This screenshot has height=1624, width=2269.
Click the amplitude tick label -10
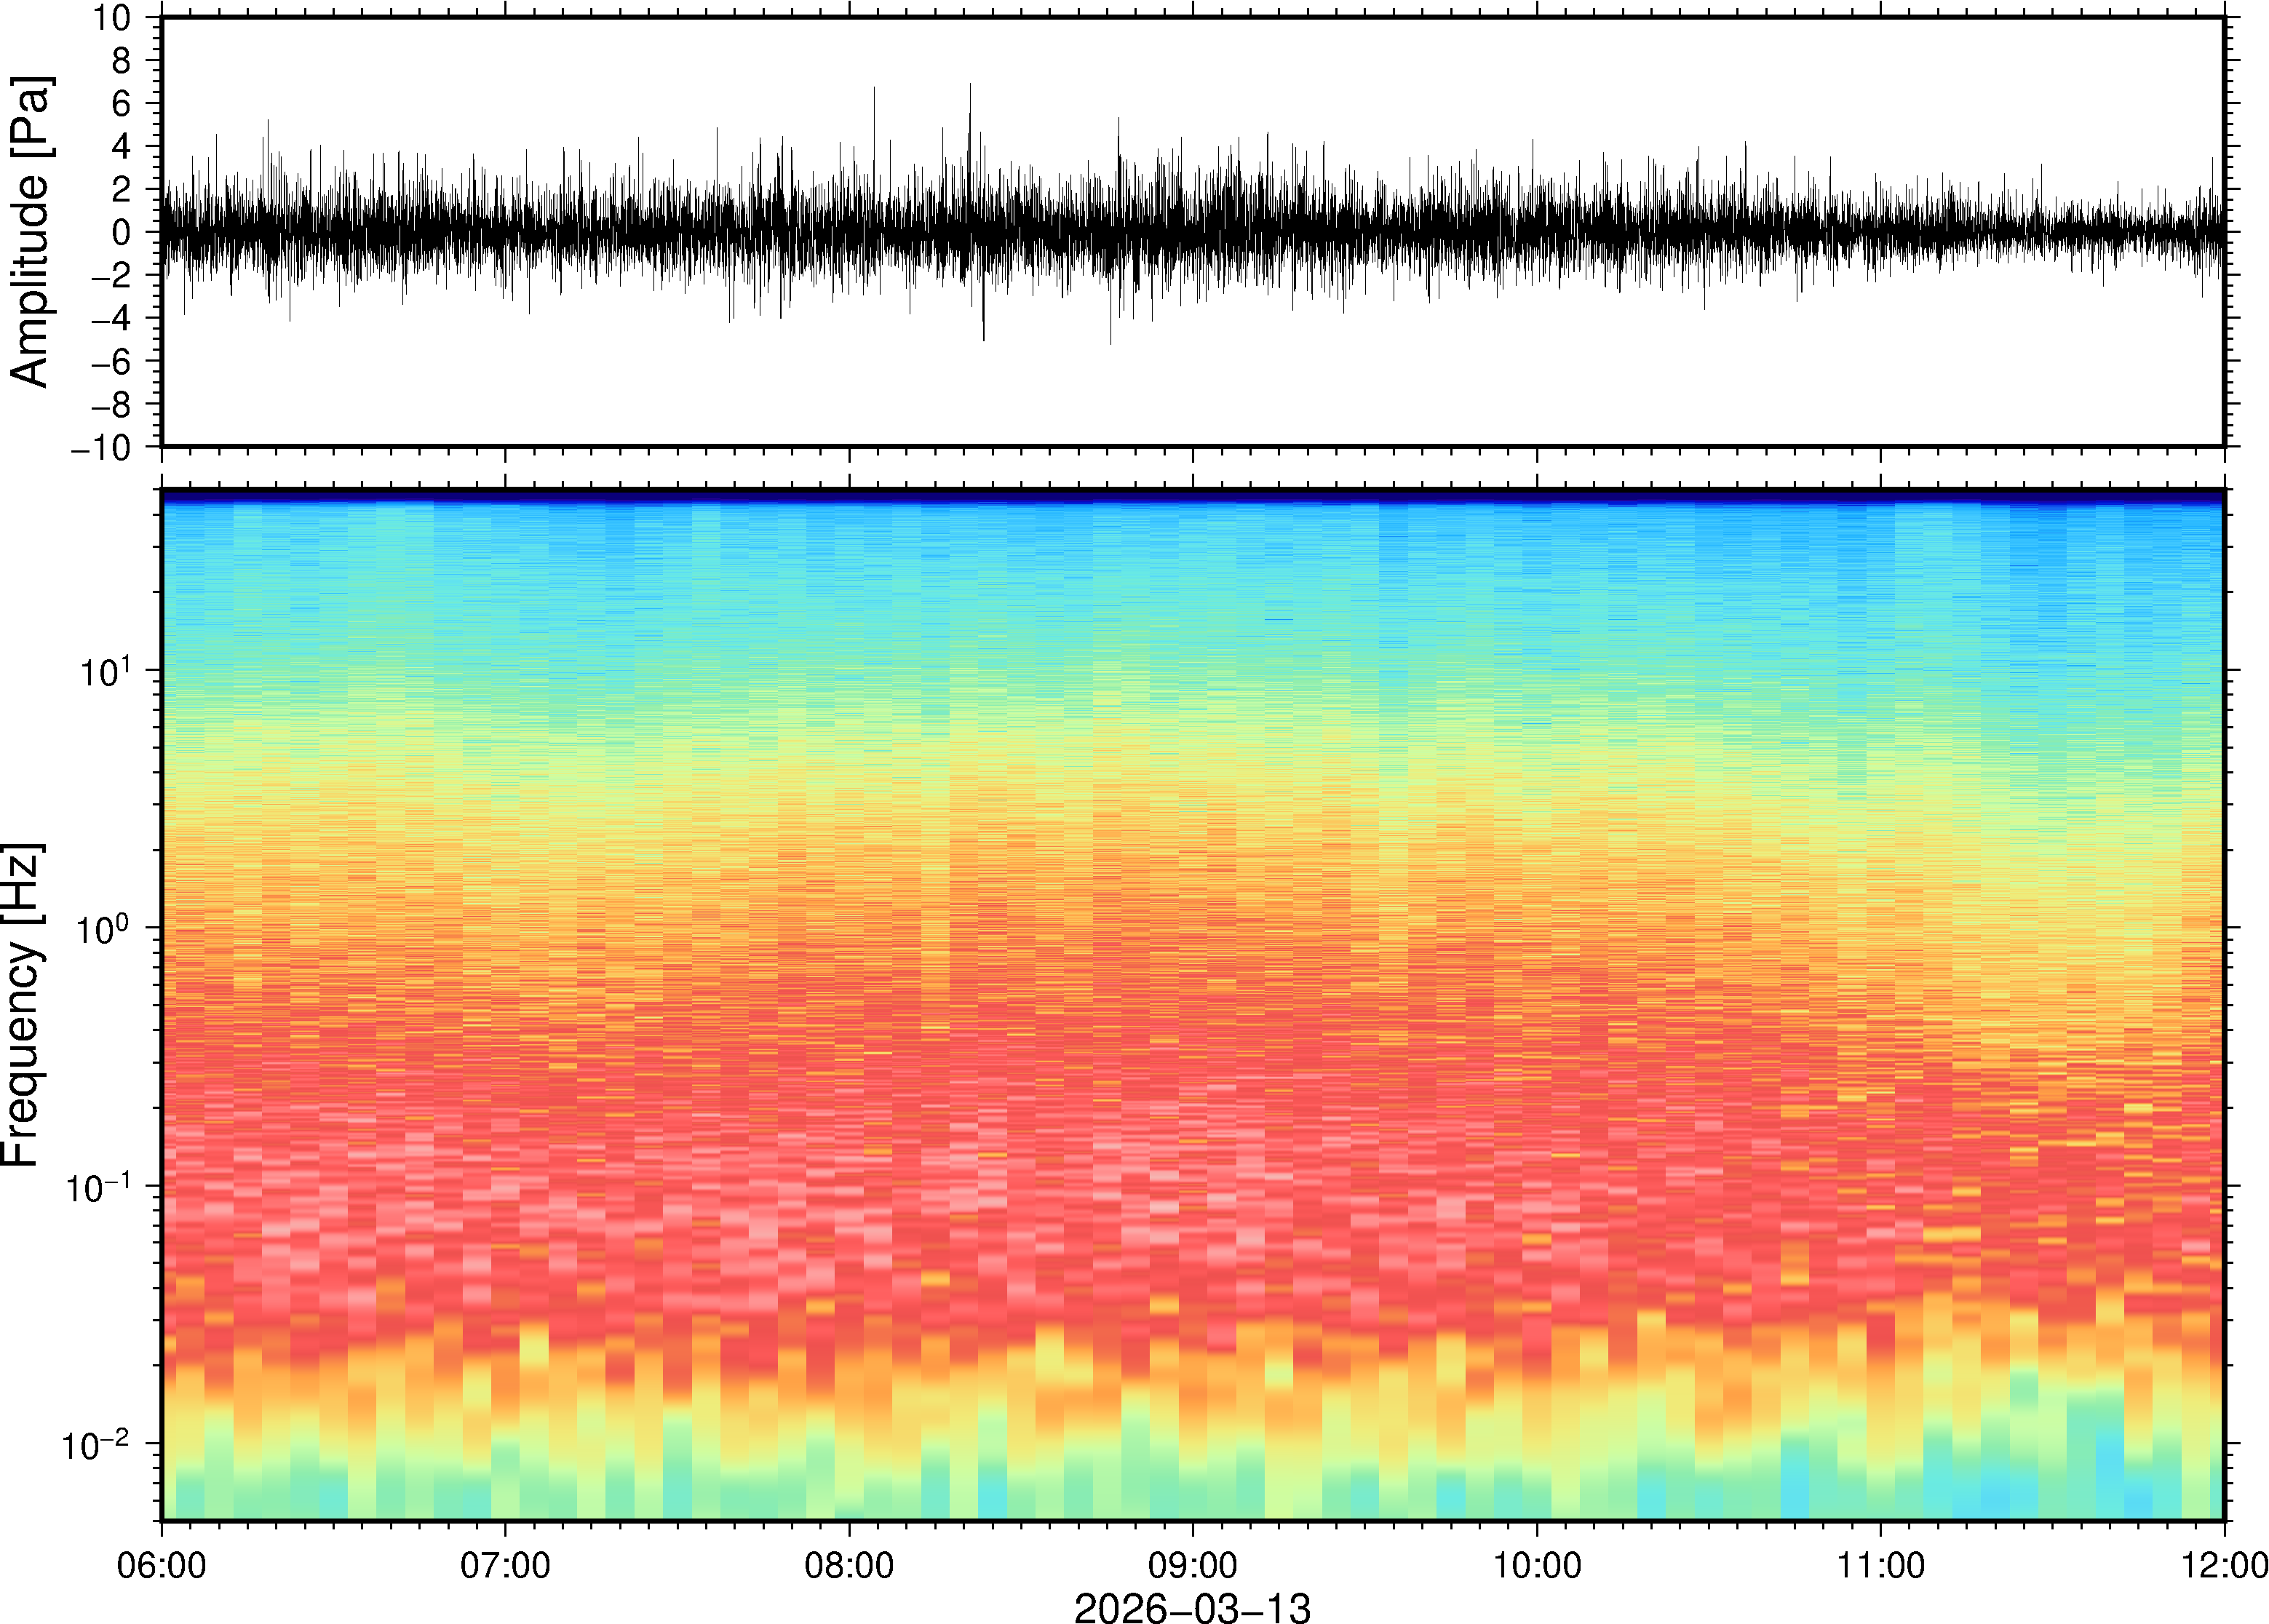click(x=101, y=448)
